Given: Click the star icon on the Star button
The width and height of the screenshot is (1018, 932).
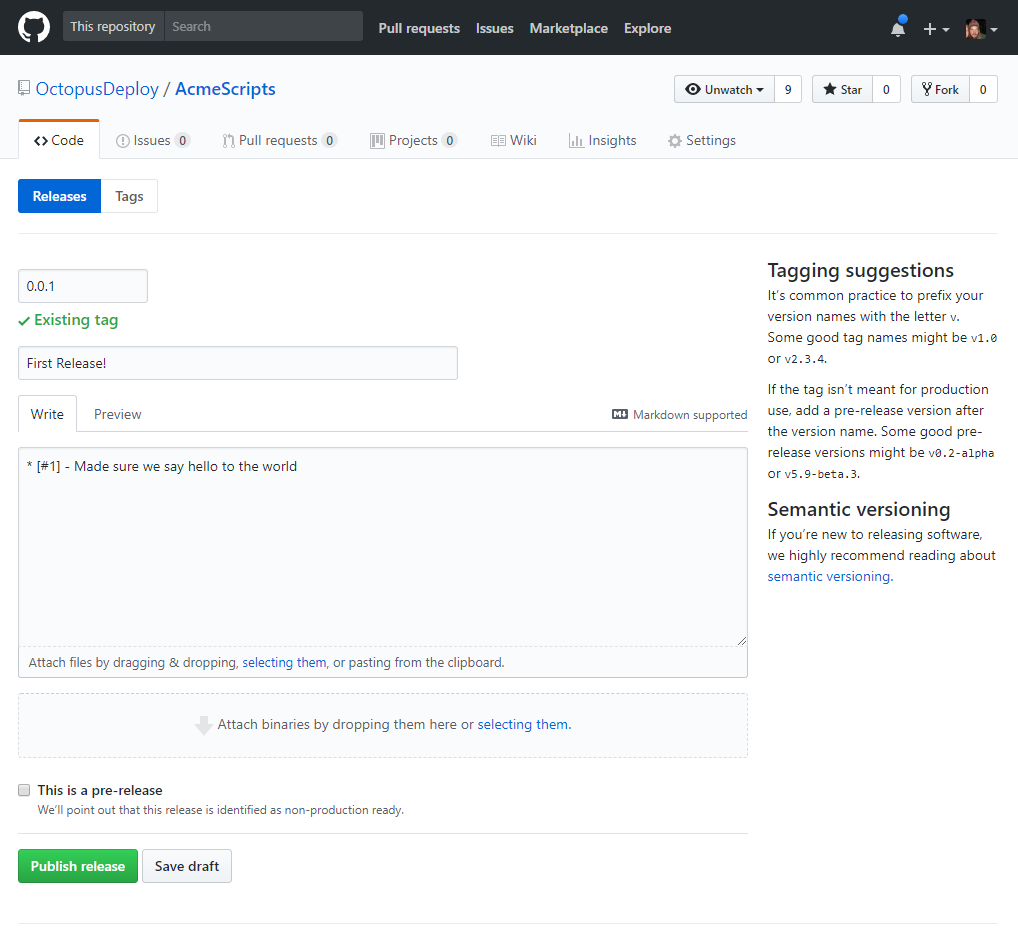Looking at the screenshot, I should [831, 88].
